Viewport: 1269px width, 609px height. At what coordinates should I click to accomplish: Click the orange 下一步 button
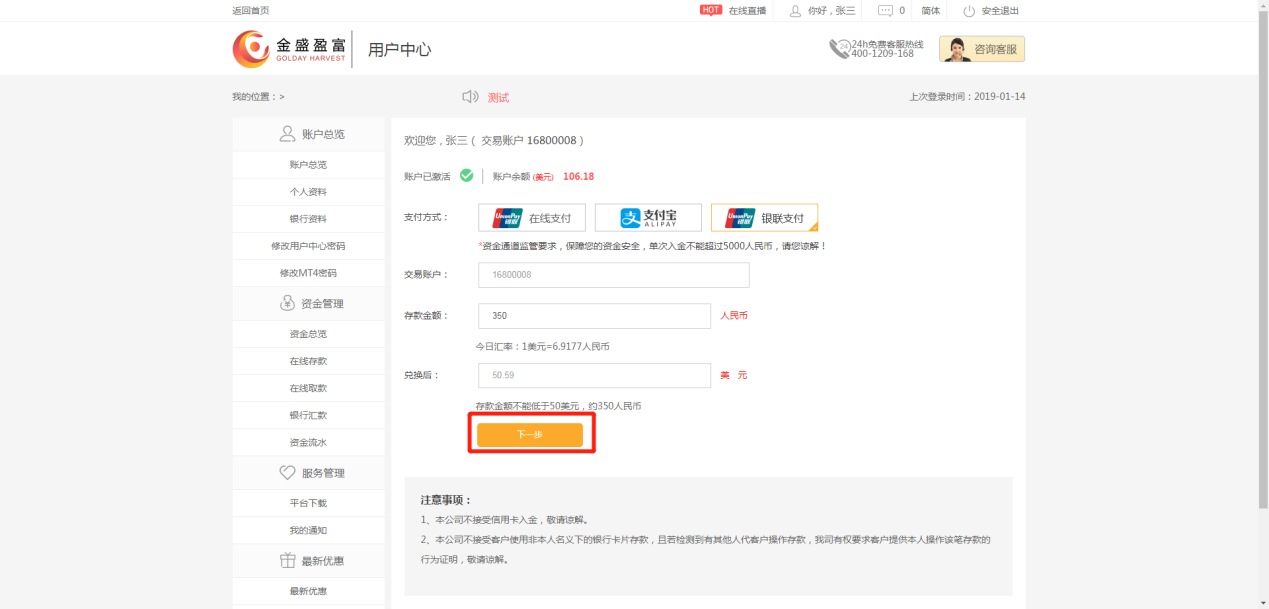click(x=530, y=435)
